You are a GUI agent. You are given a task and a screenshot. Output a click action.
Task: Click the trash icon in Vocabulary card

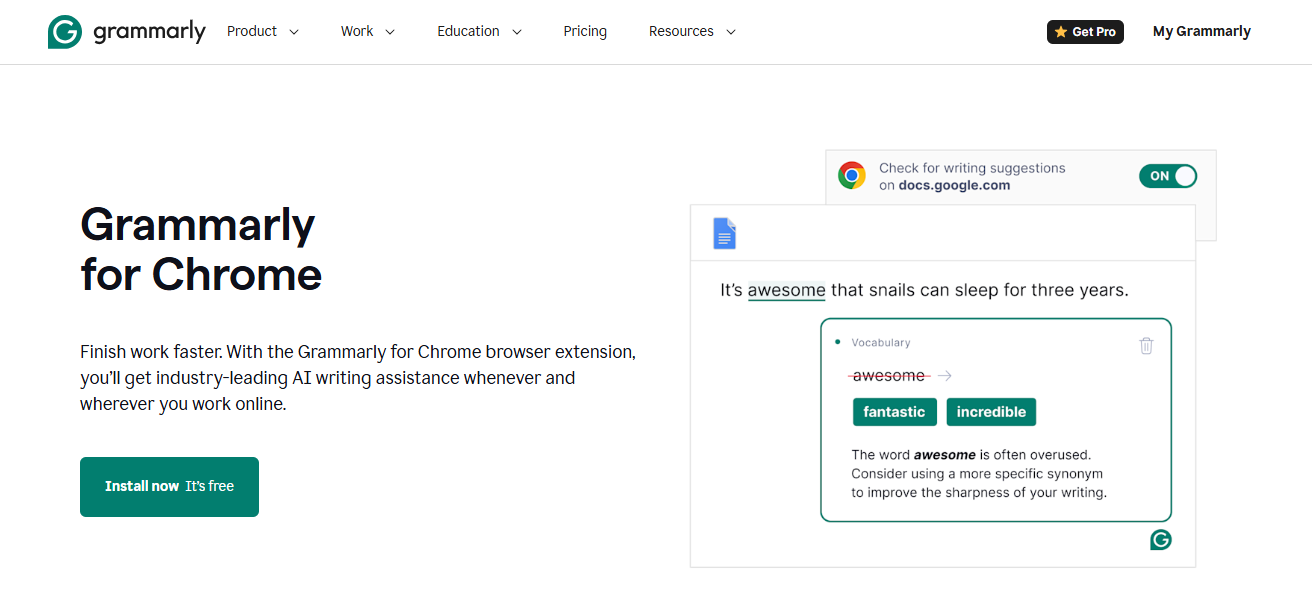1146,345
